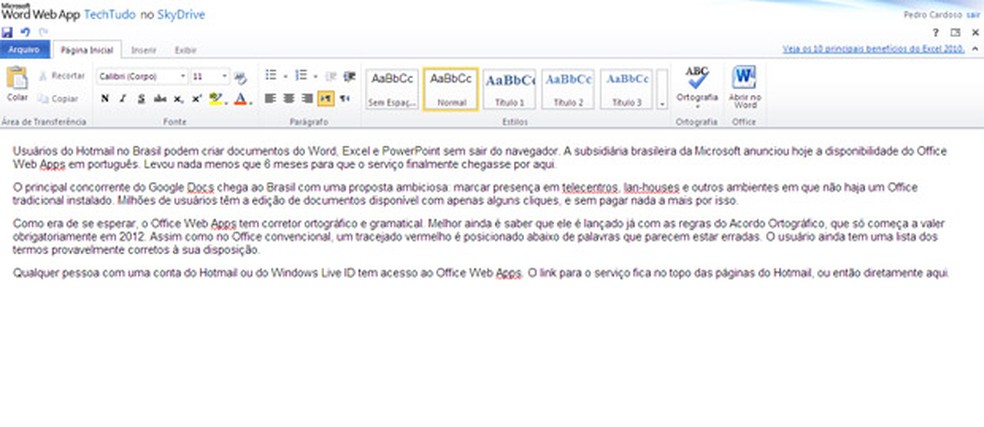Open the 10 principais benefícios link

tap(874, 48)
